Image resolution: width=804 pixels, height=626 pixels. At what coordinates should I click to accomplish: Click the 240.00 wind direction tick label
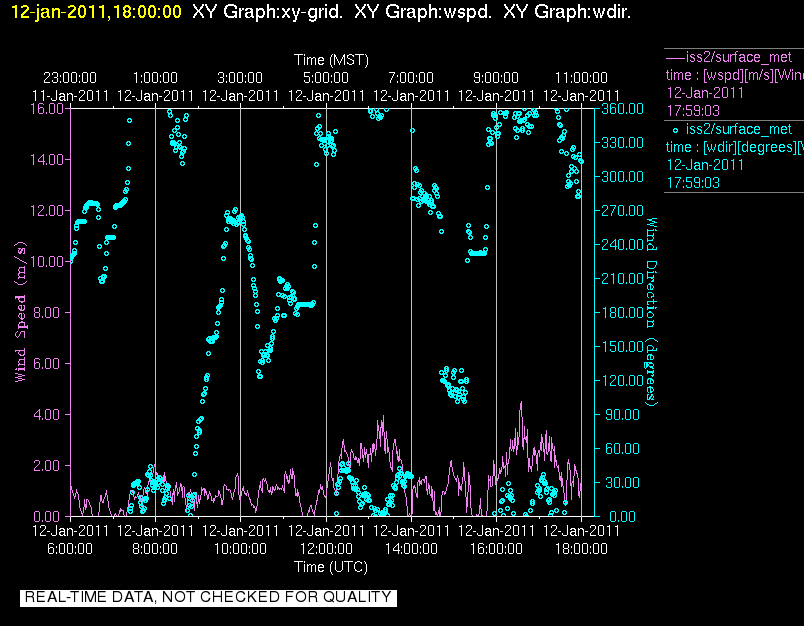(622, 245)
